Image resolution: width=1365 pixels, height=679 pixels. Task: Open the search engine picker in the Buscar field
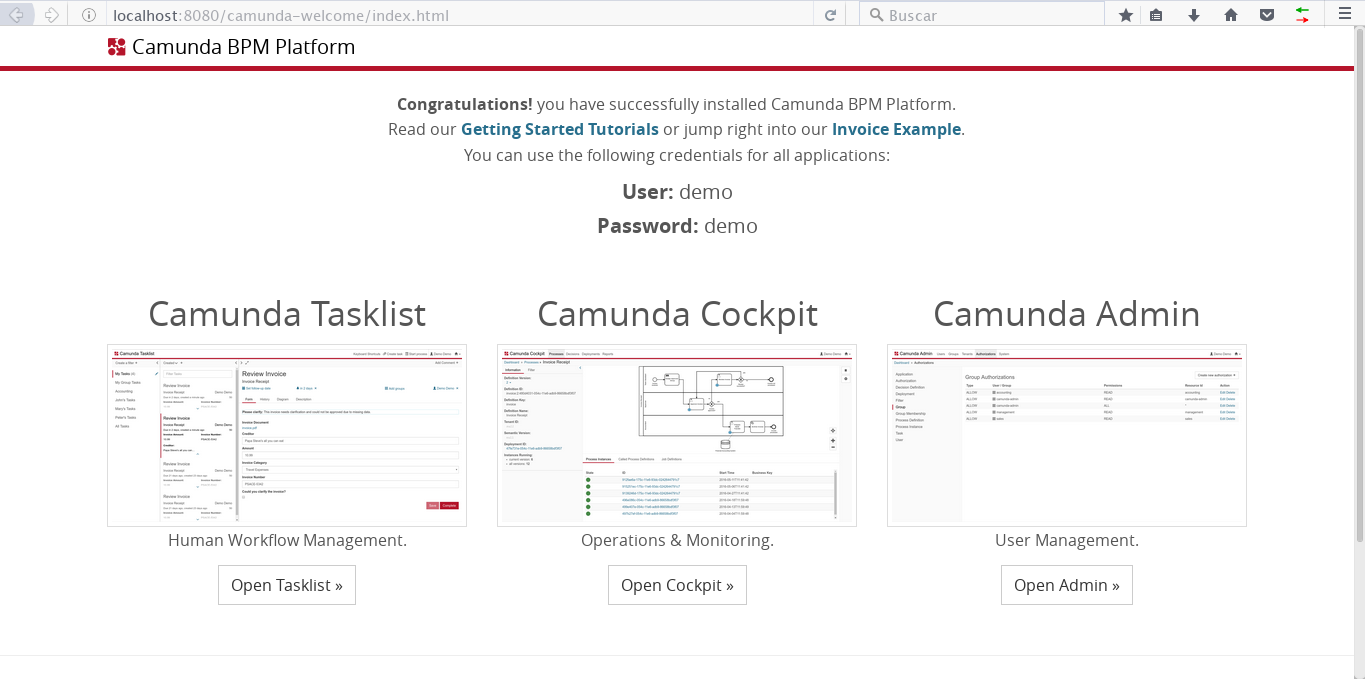point(874,14)
